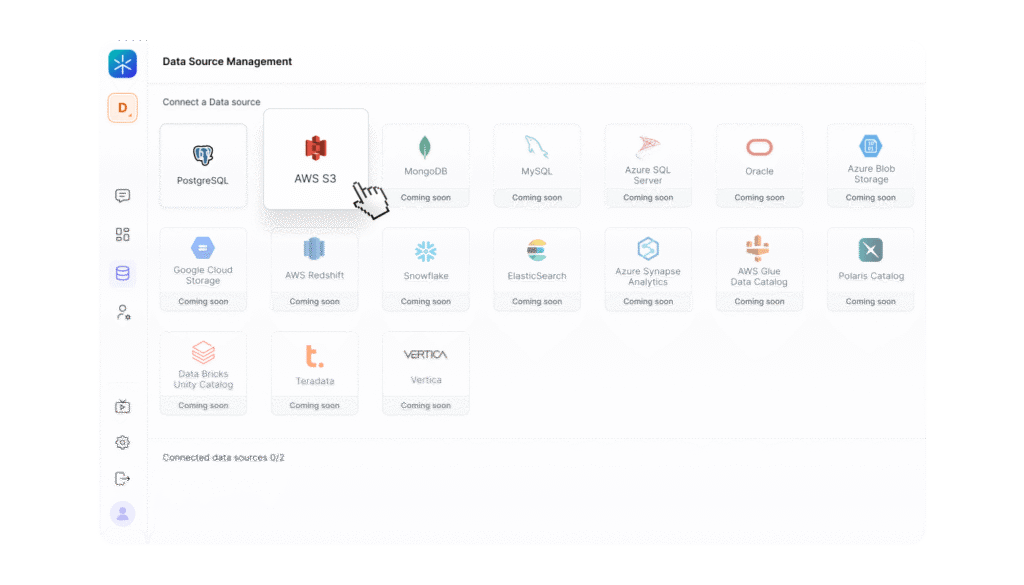Click Coming soon under Polaris Catalog
This screenshot has width=1024, height=585.
click(871, 302)
